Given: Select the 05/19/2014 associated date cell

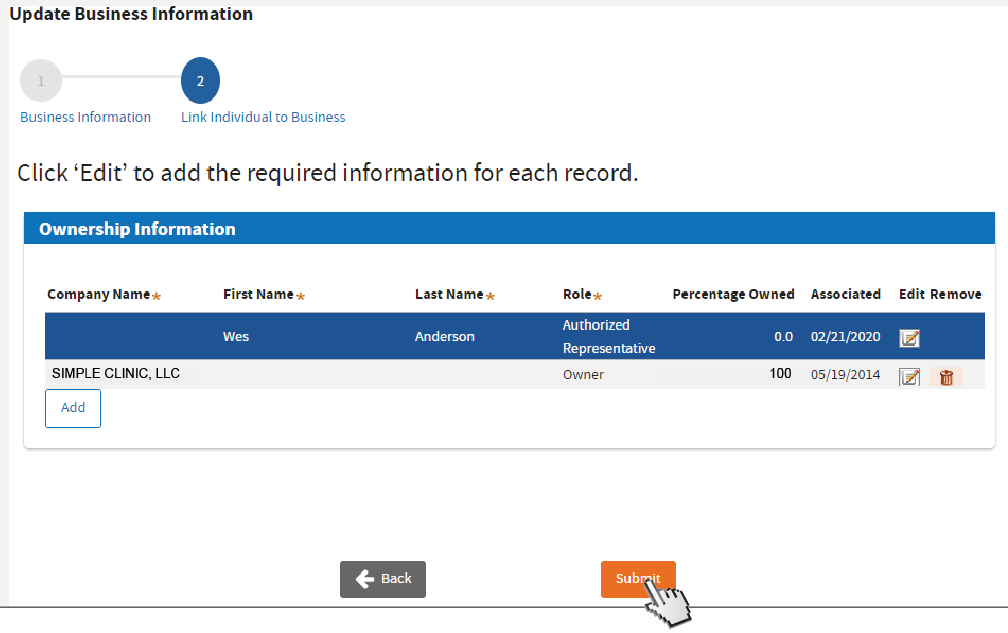Looking at the screenshot, I should (x=845, y=374).
